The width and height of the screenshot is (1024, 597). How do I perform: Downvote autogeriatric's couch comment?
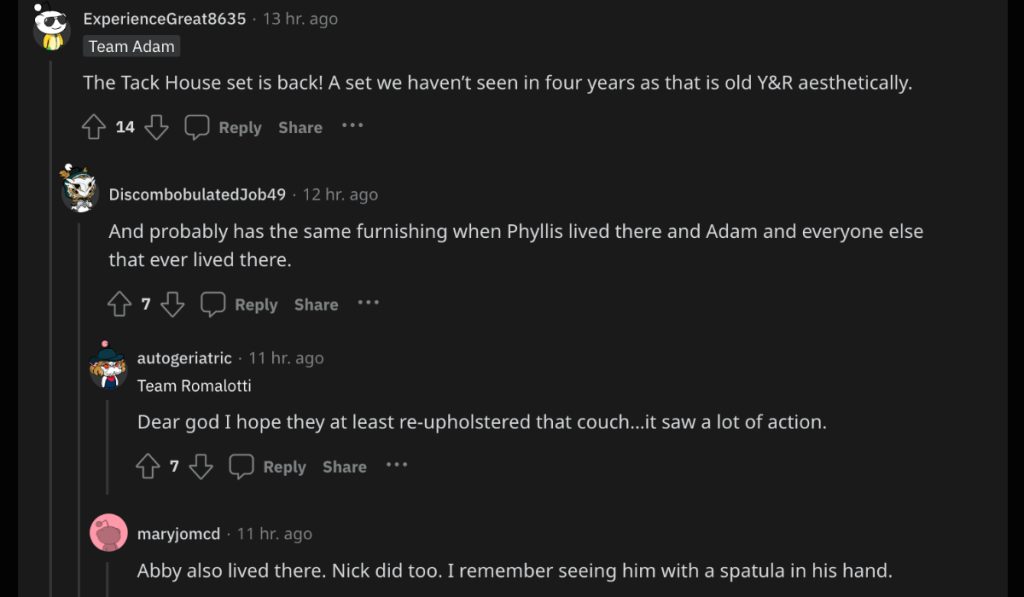[201, 466]
